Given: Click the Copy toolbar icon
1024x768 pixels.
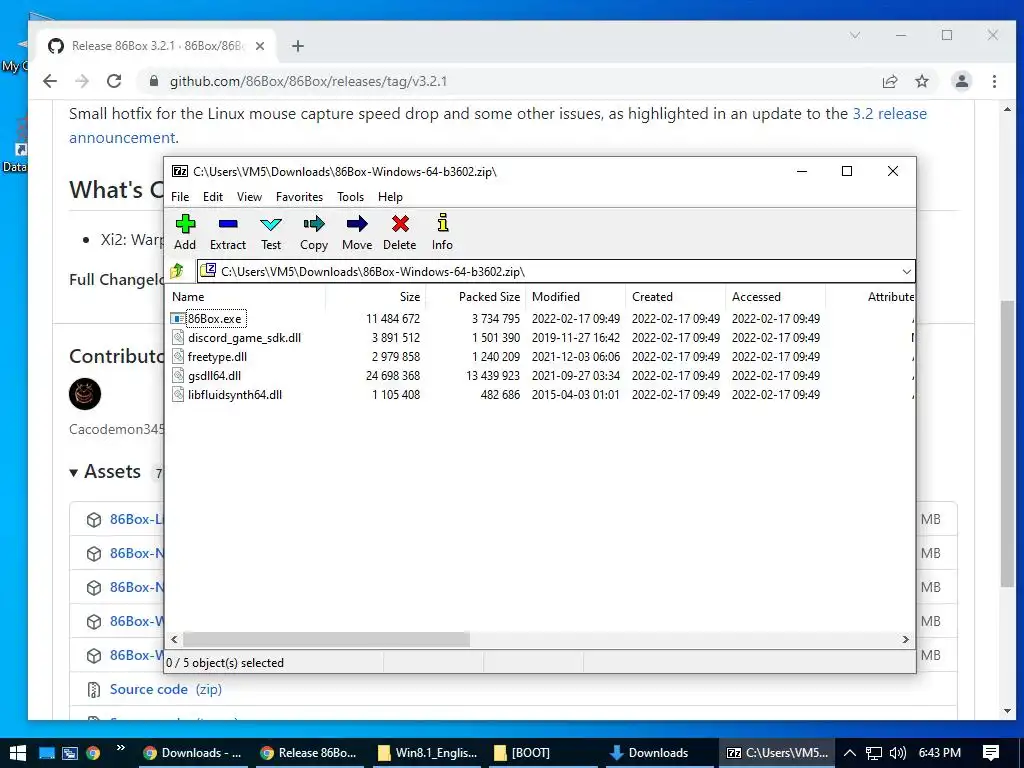Looking at the screenshot, I should click(x=313, y=224).
